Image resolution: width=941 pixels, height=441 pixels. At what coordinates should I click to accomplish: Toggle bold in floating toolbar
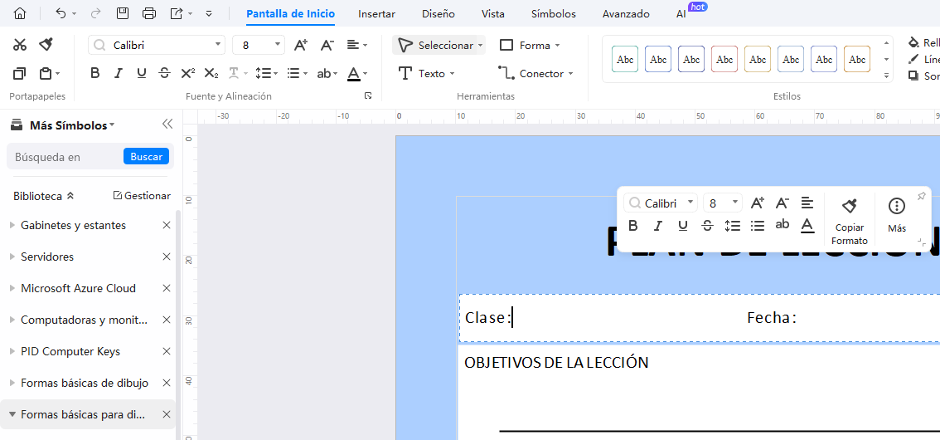[x=633, y=226]
